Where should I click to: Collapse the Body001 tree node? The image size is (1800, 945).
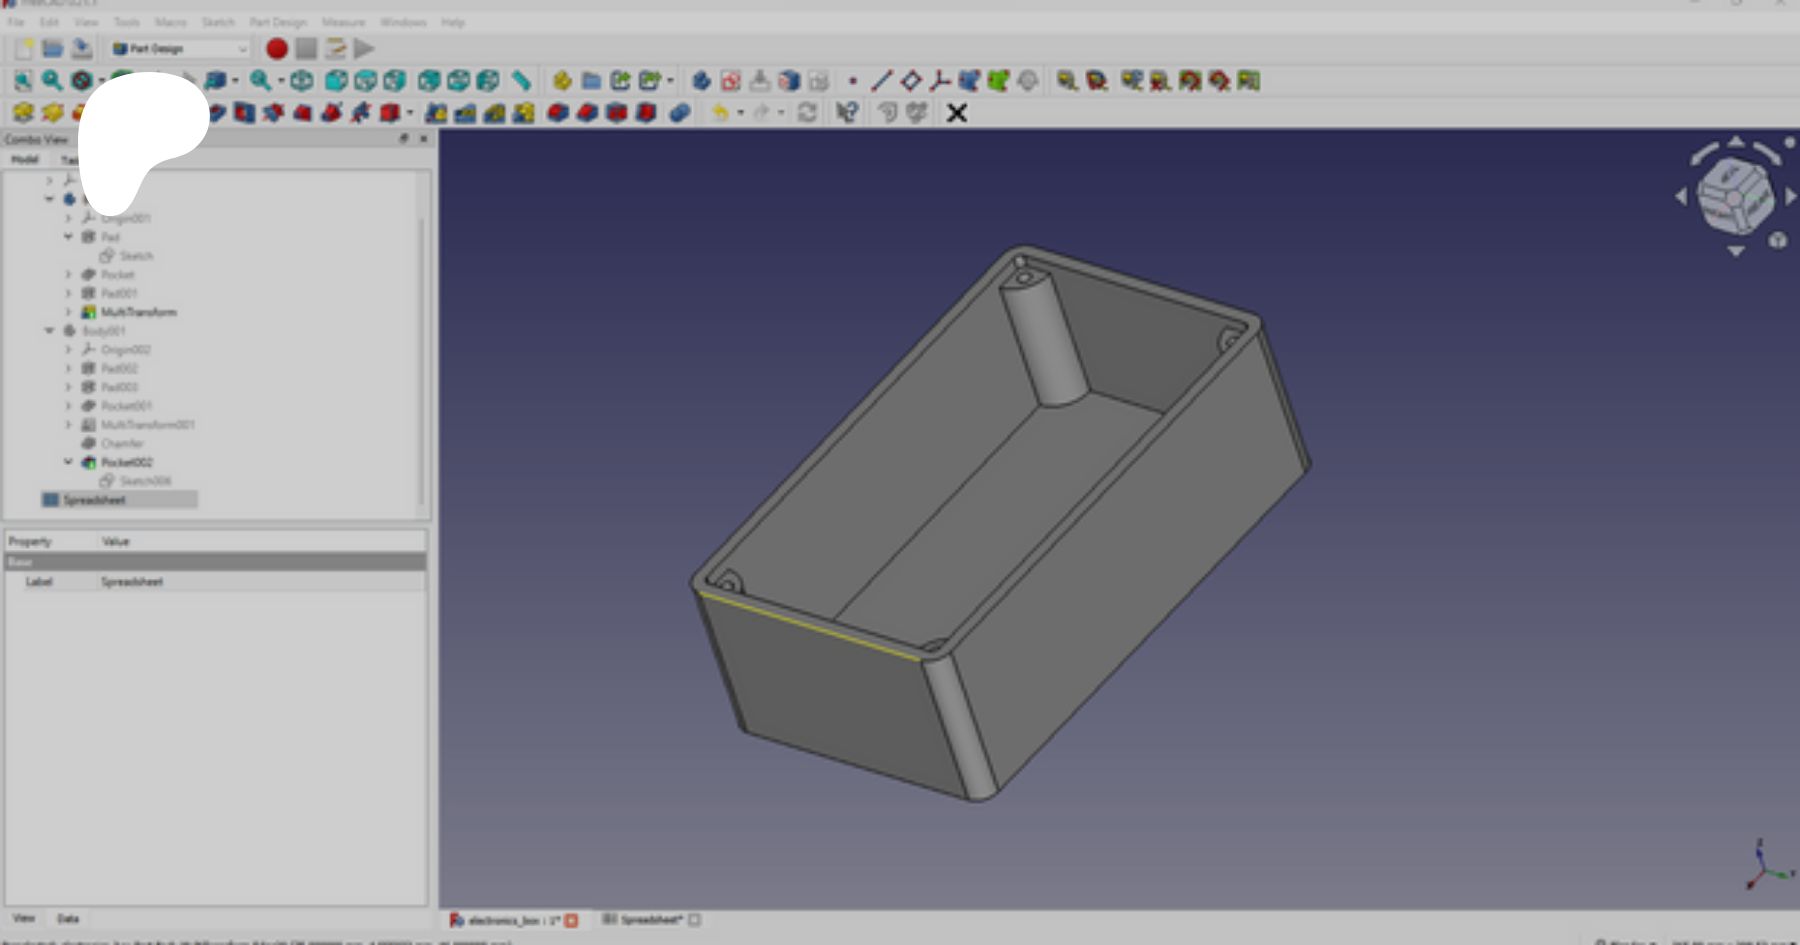(x=49, y=330)
